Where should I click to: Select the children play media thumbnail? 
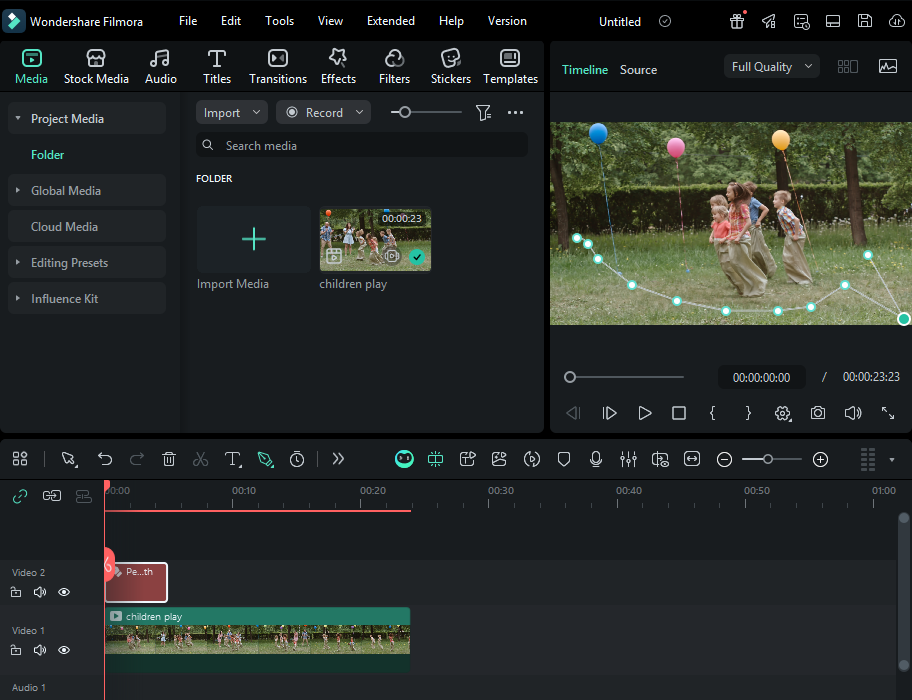pos(375,240)
